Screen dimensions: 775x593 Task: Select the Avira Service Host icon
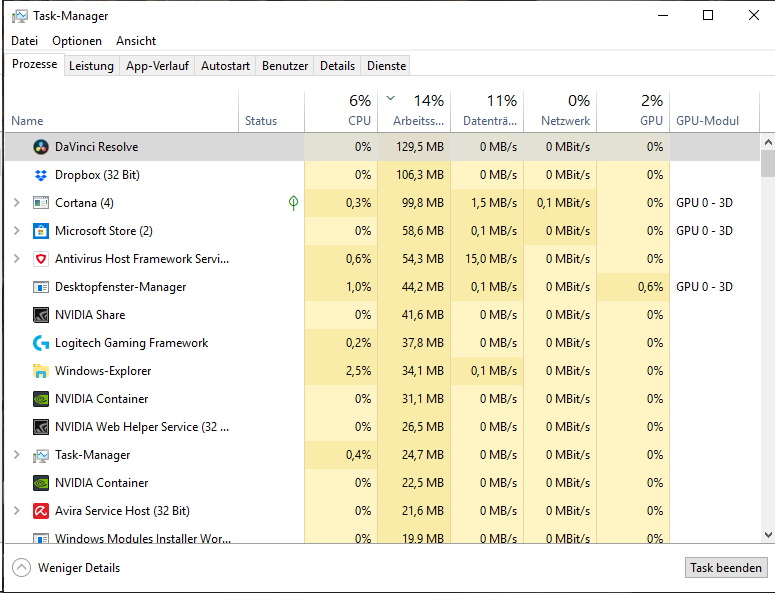(x=41, y=511)
